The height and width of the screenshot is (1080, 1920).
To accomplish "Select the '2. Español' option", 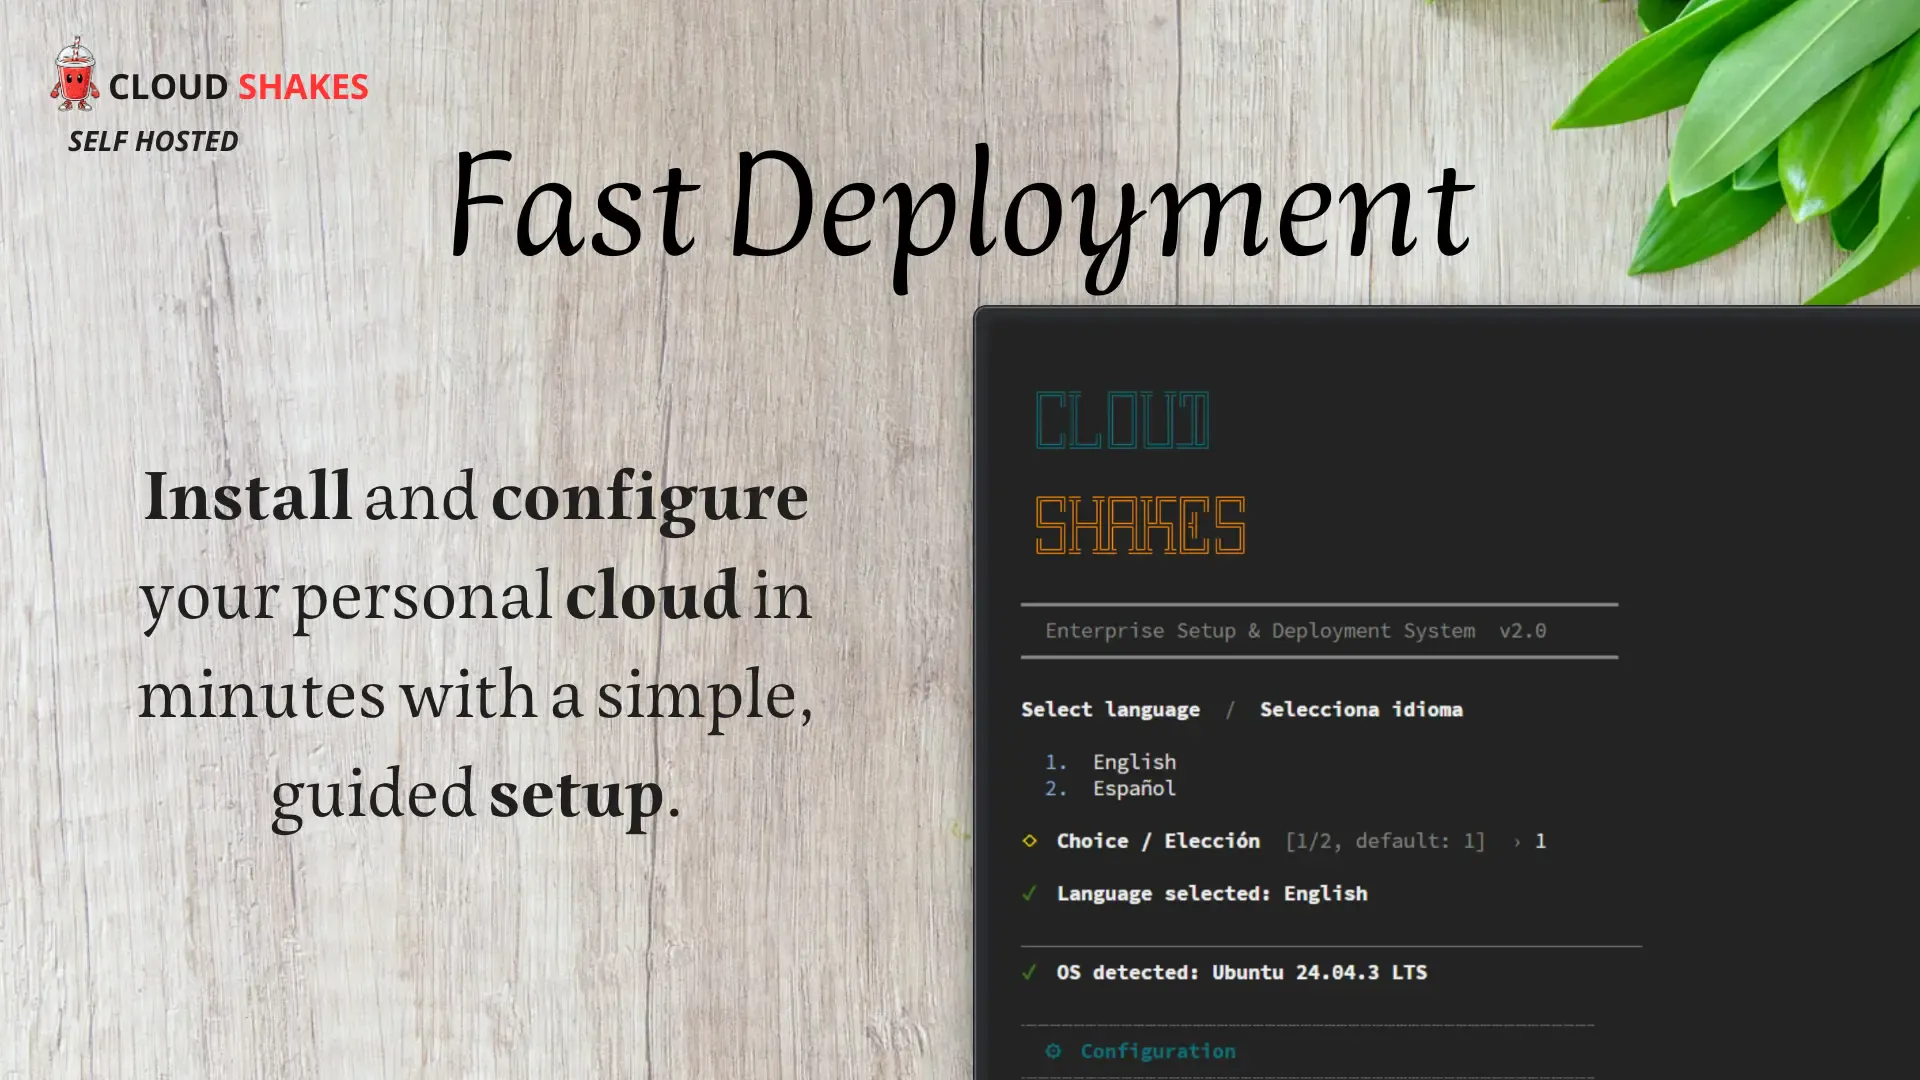I will 1110,788.
